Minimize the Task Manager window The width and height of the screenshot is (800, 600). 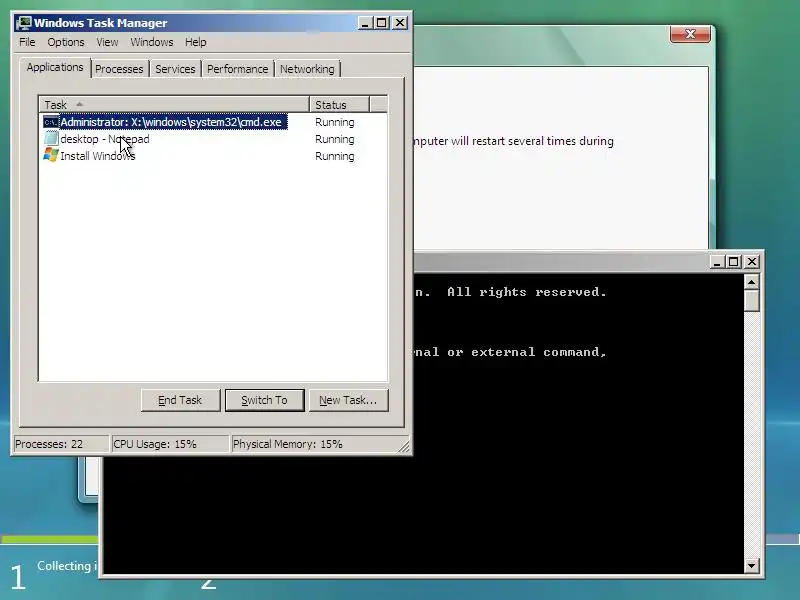pyautogui.click(x=365, y=23)
